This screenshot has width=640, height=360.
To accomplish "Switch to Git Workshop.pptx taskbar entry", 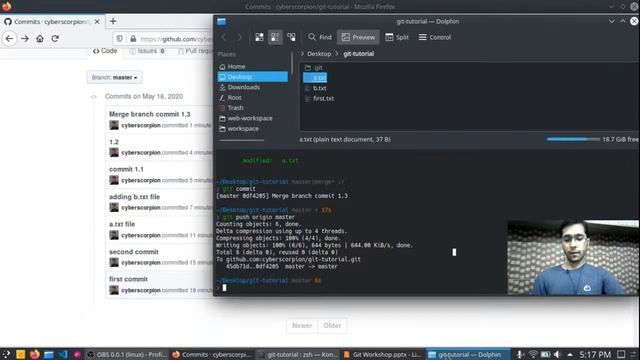I will pos(382,355).
